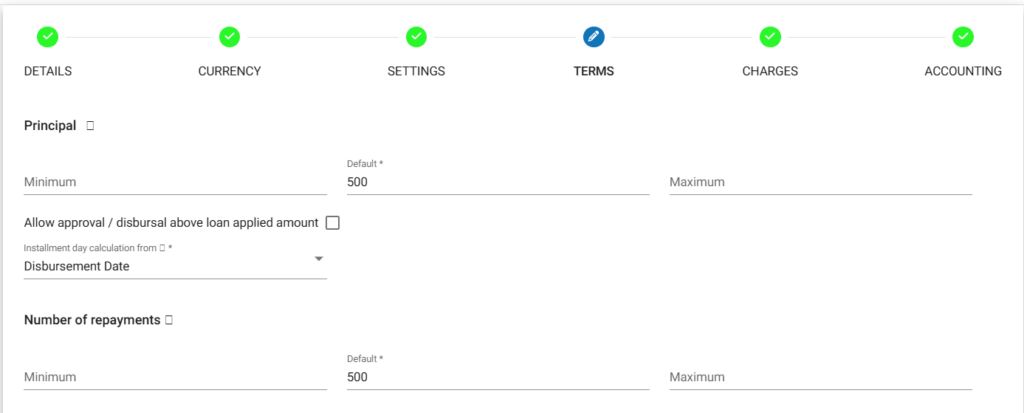This screenshot has height=413, width=1024.
Task: Click info icon next to Number of repayments
Action: (168, 320)
